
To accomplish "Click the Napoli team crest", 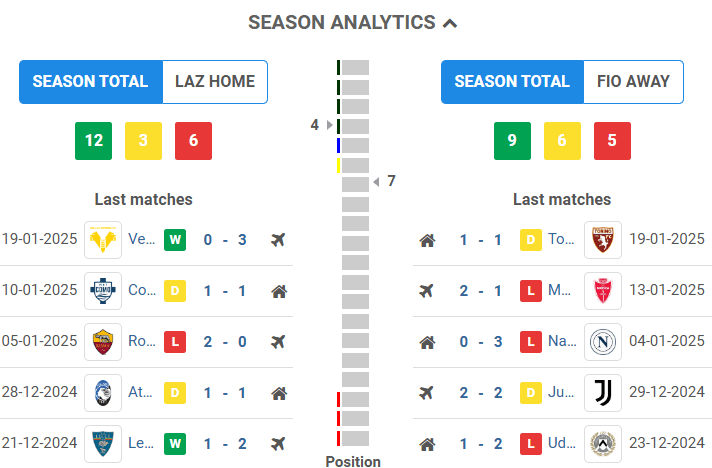I will 603,342.
